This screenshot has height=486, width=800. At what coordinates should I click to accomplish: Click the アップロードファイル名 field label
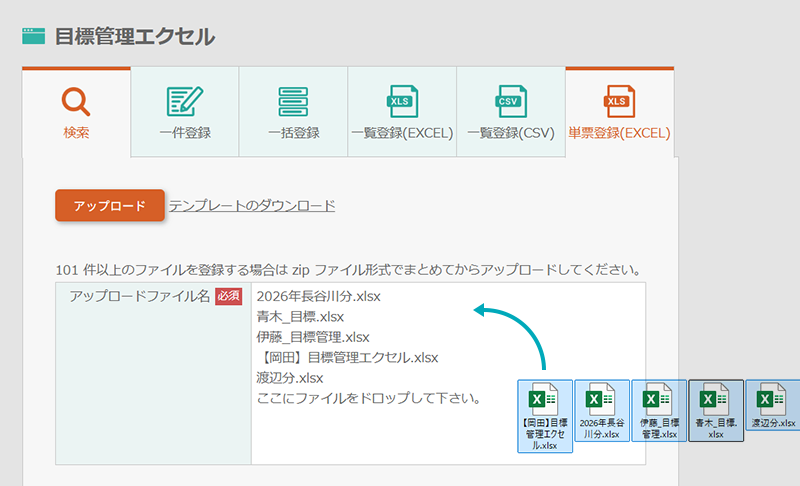pyautogui.click(x=140, y=296)
